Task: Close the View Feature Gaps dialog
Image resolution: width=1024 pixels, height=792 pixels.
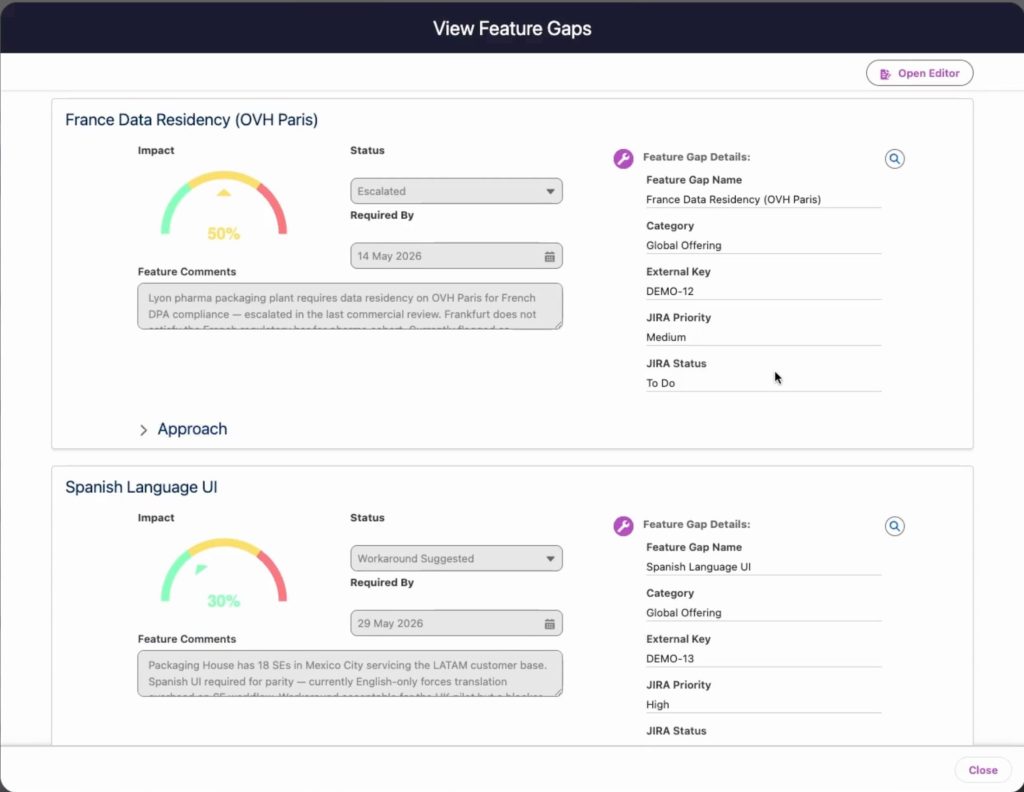Action: click(982, 770)
